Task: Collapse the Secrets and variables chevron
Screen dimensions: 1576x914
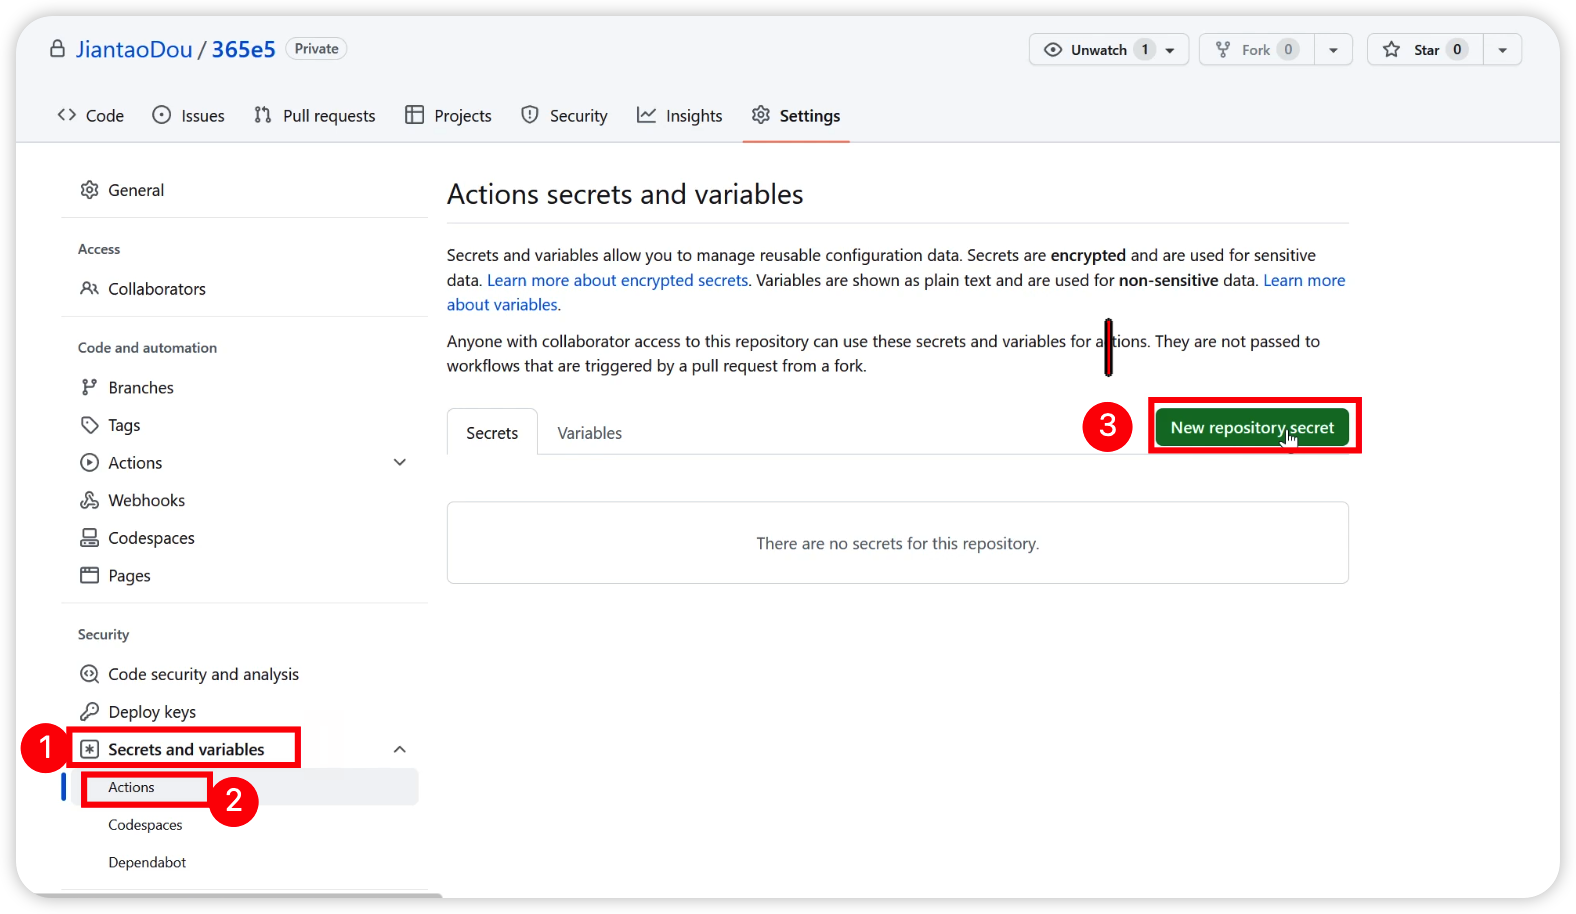Action: tap(400, 750)
